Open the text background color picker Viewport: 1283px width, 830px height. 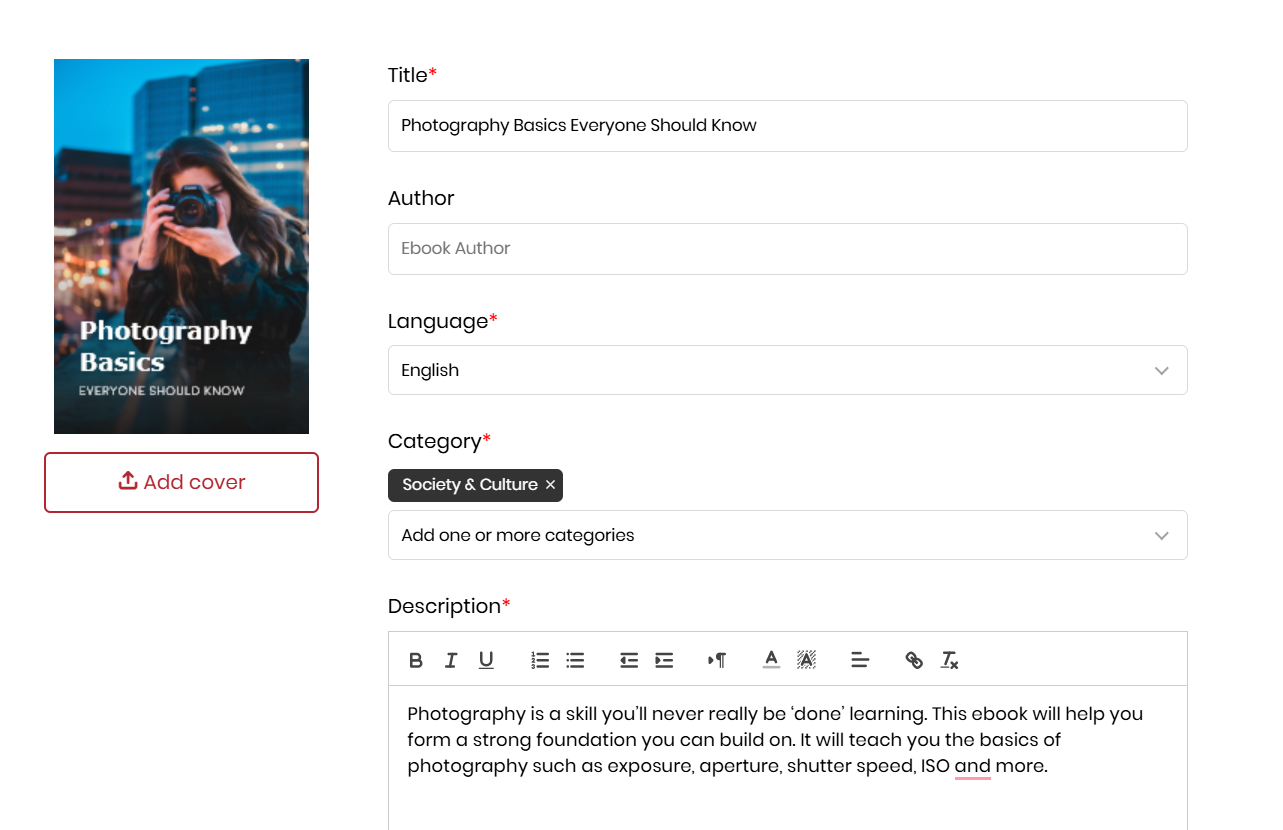(806, 660)
